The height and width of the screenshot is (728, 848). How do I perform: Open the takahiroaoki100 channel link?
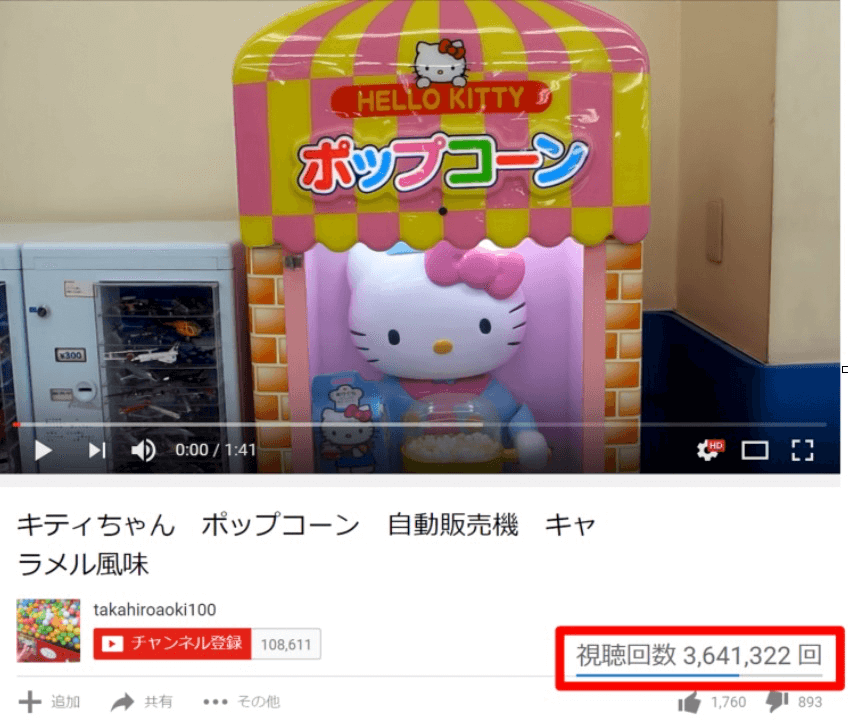pos(155,610)
